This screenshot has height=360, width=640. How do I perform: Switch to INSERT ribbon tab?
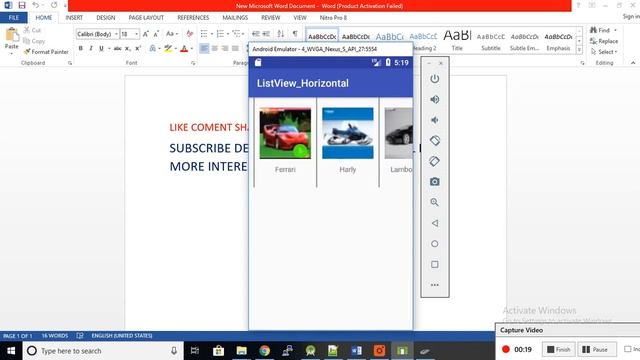point(74,18)
